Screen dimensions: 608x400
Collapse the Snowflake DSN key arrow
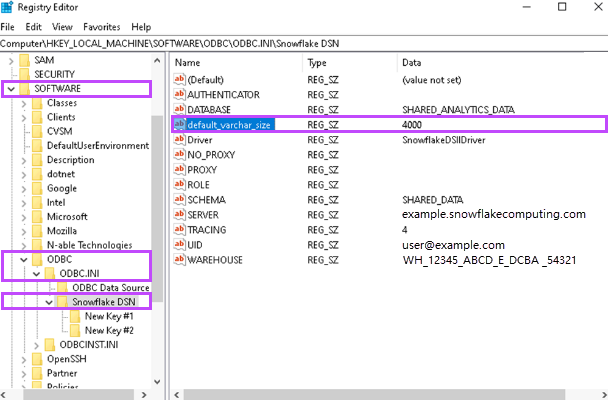[x=49, y=303]
